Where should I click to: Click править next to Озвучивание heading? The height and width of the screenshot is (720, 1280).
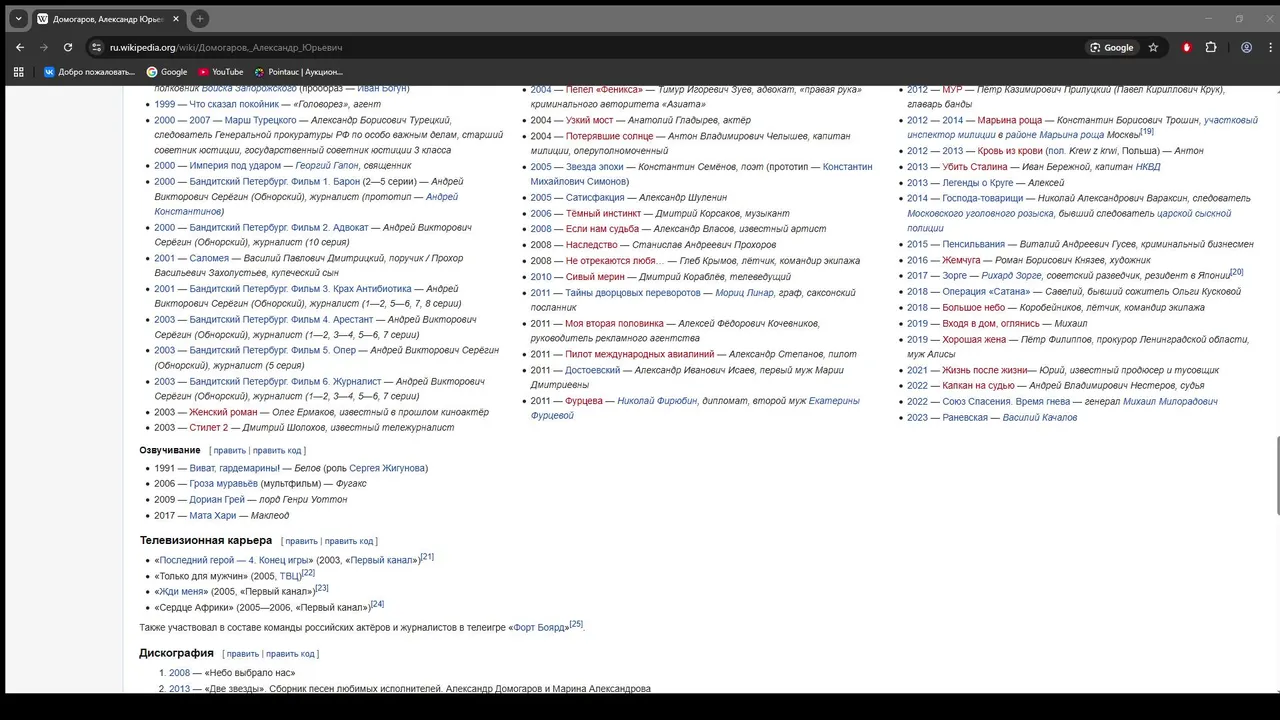[229, 451]
